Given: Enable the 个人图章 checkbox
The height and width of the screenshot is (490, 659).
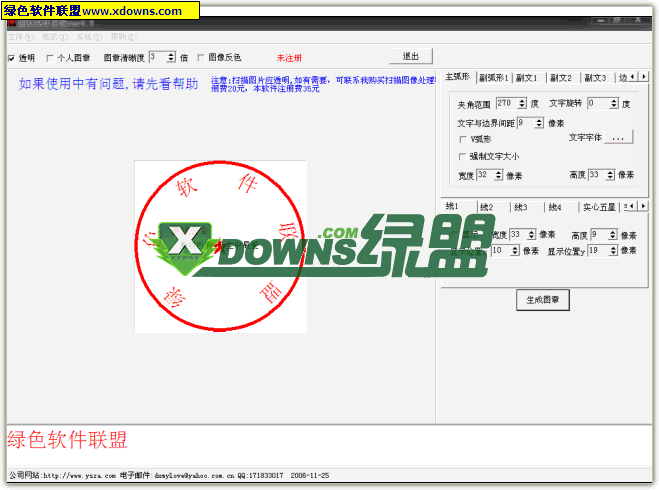Looking at the screenshot, I should click(x=50, y=58).
